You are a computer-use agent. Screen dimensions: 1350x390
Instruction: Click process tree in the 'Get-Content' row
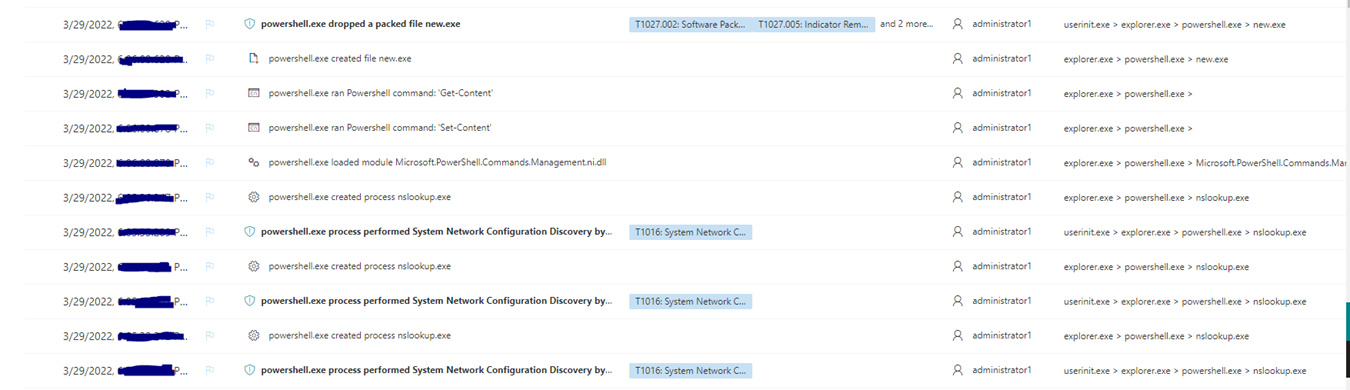coord(1128,93)
